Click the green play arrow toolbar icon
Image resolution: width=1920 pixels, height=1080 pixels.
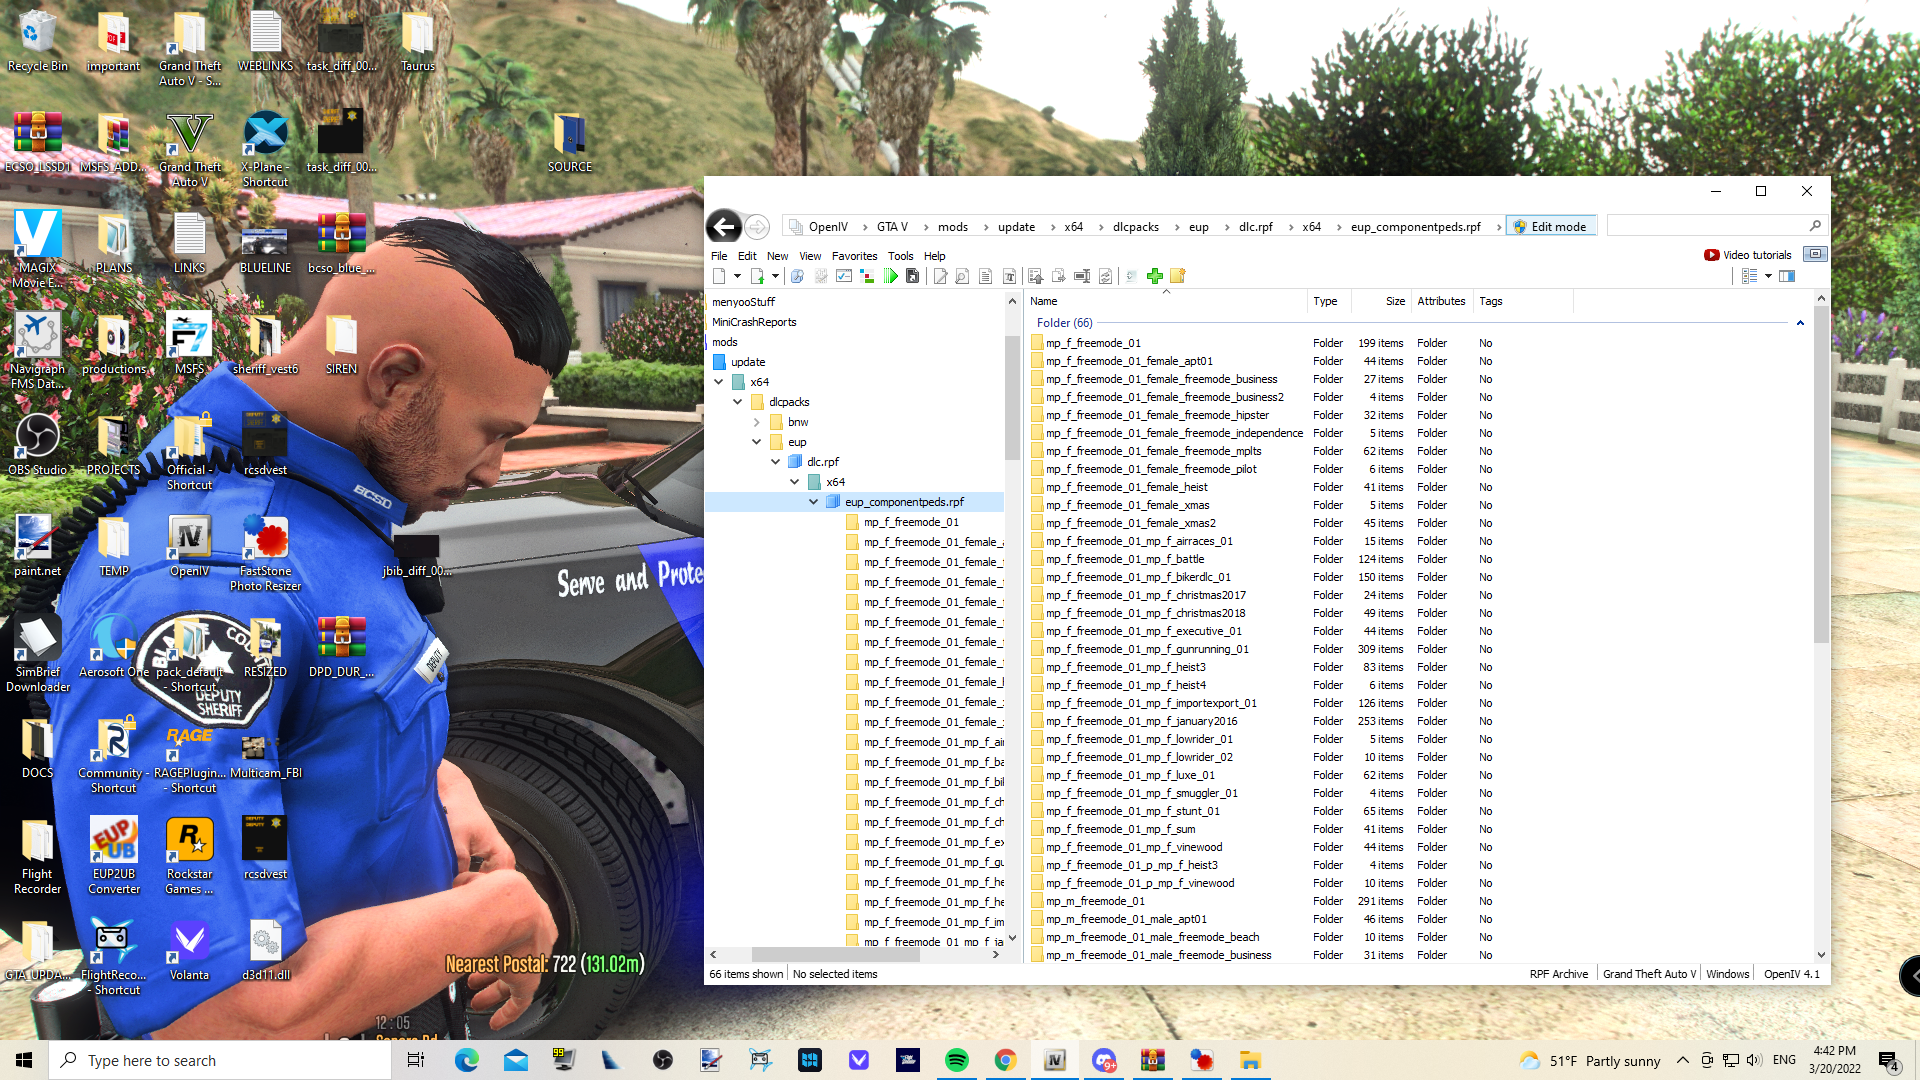890,276
